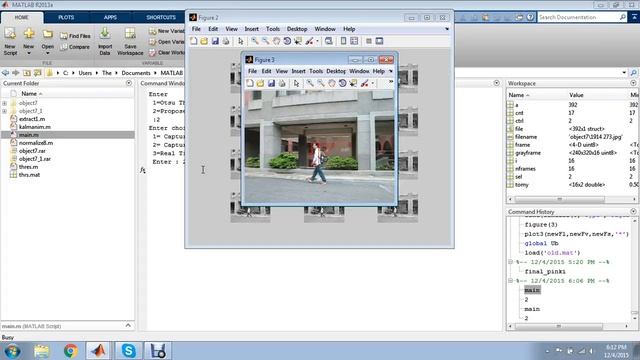The height and width of the screenshot is (360, 640).
Task: Open Current Folder panel actions menu
Action: 129,83
